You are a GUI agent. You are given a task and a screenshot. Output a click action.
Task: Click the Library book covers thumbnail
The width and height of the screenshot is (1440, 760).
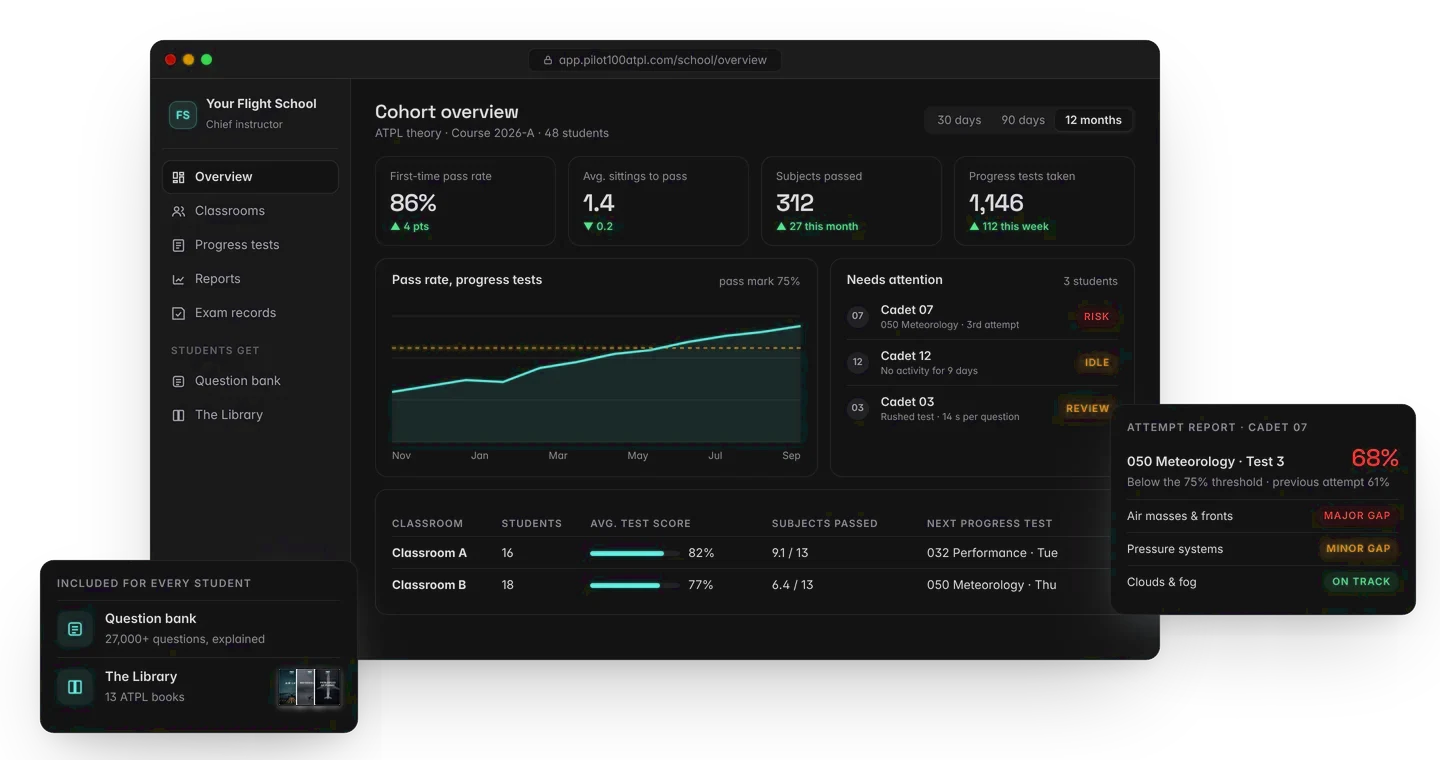pos(309,687)
